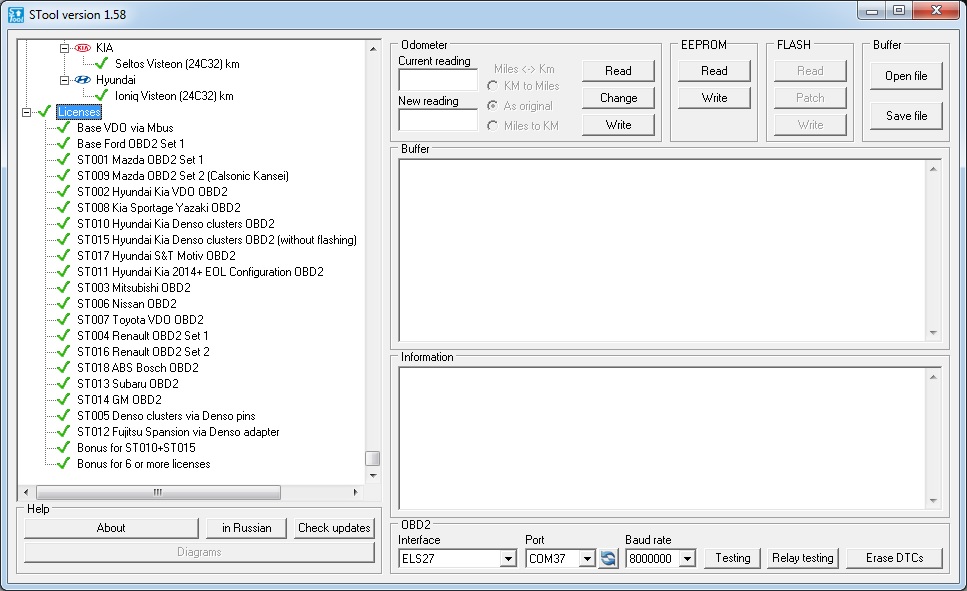
Task: Click checkmark icon of ST001 Mazda OBD2 Set 1
Action: [x=64, y=160]
